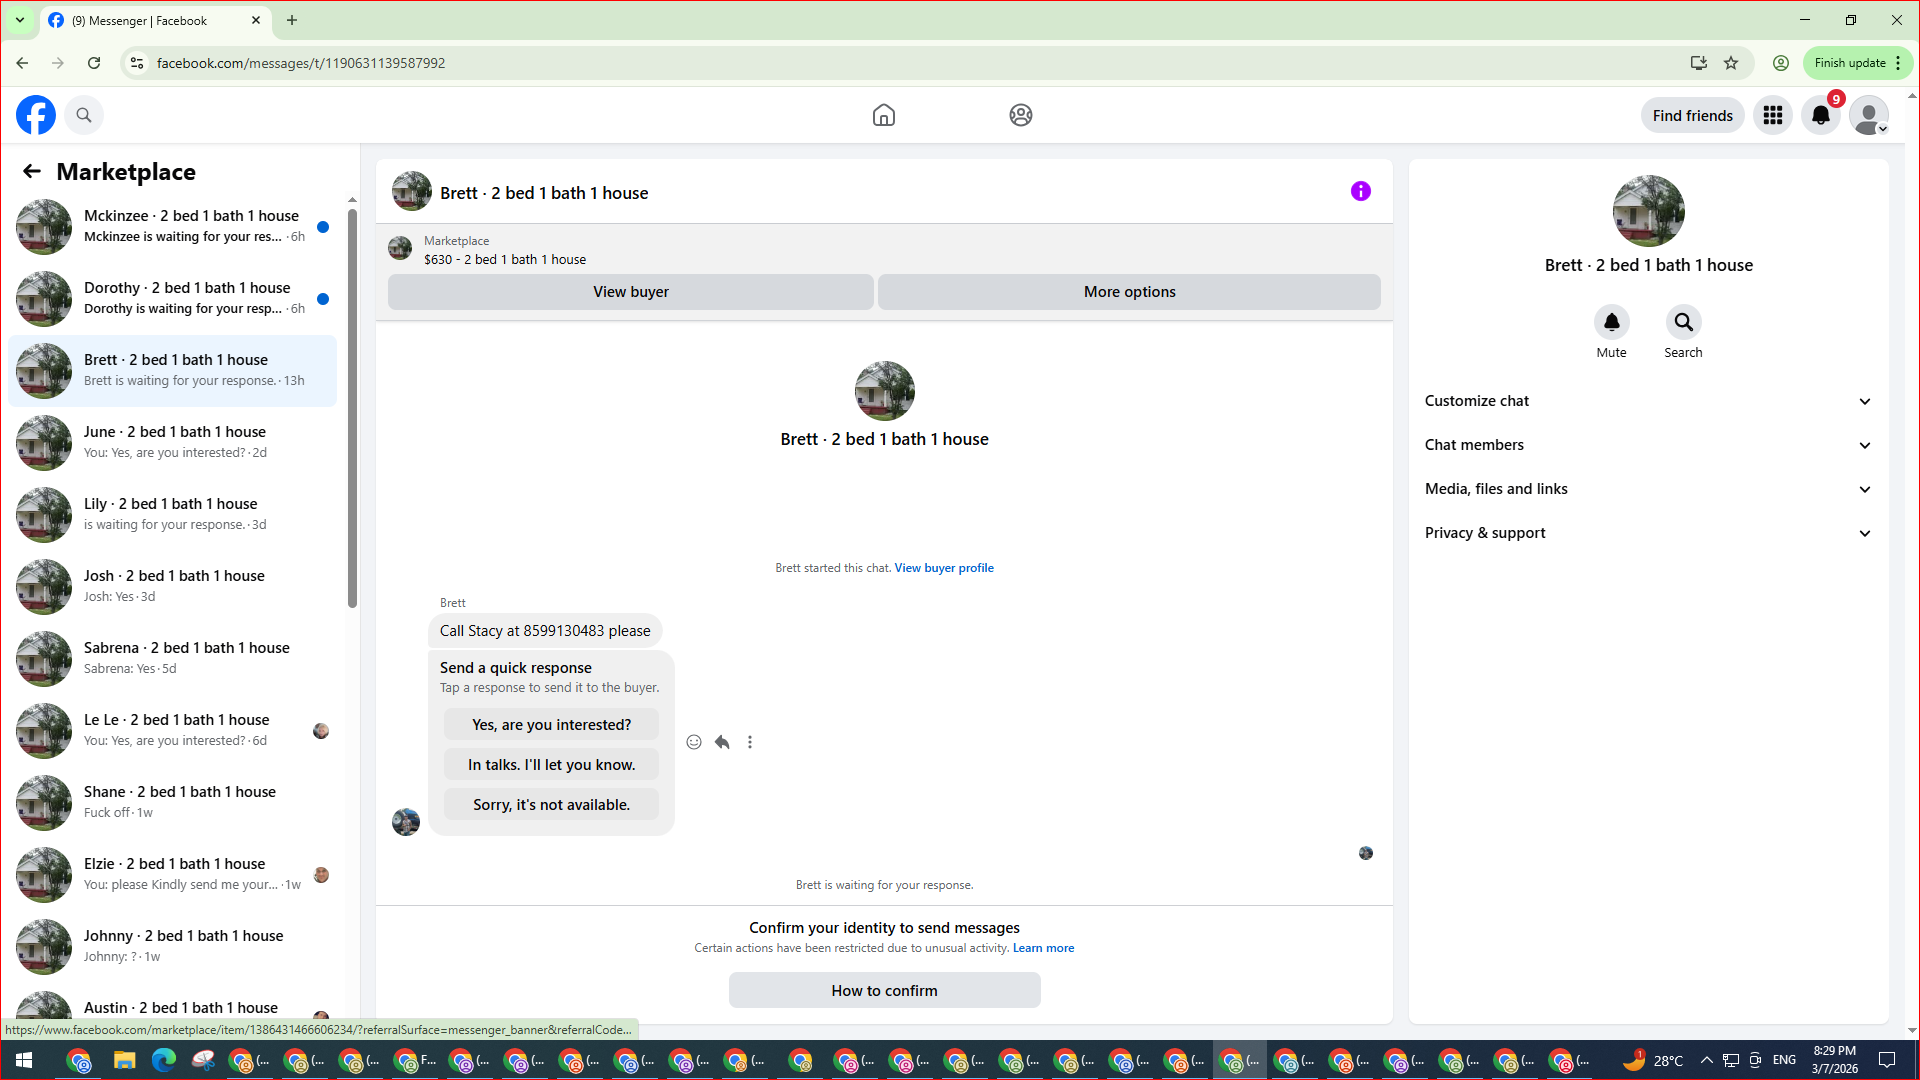Open the Windows notification center icon
Image resolution: width=1920 pixels, height=1080 pixels.
(x=1887, y=1060)
